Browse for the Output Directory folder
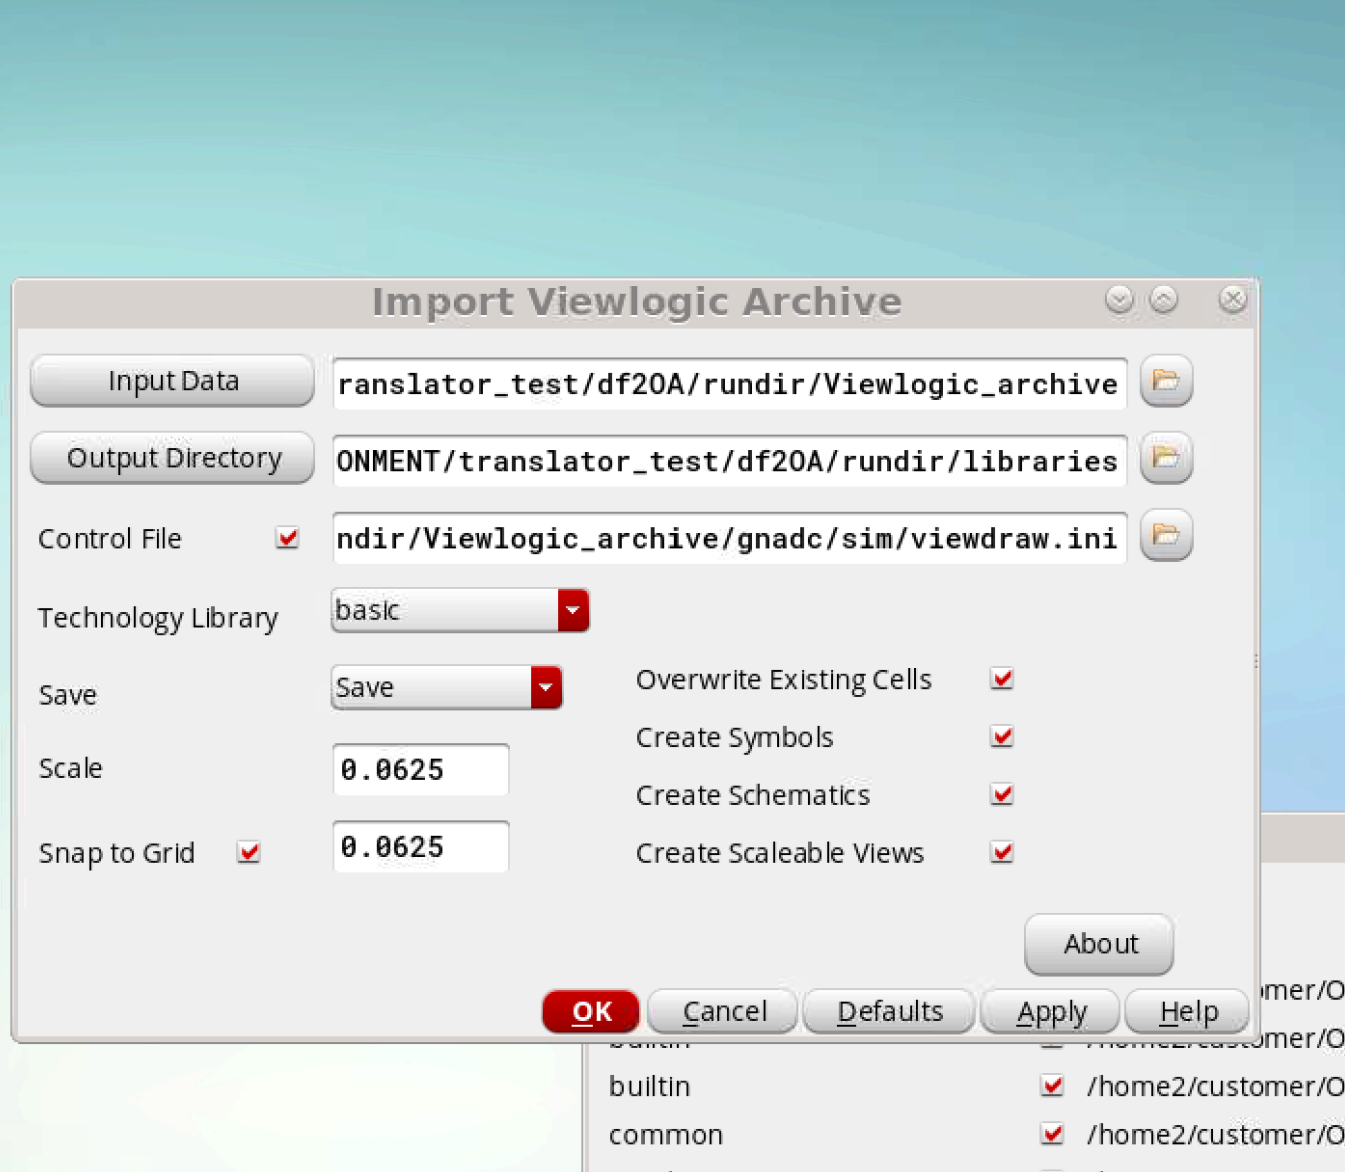 tap(1166, 458)
